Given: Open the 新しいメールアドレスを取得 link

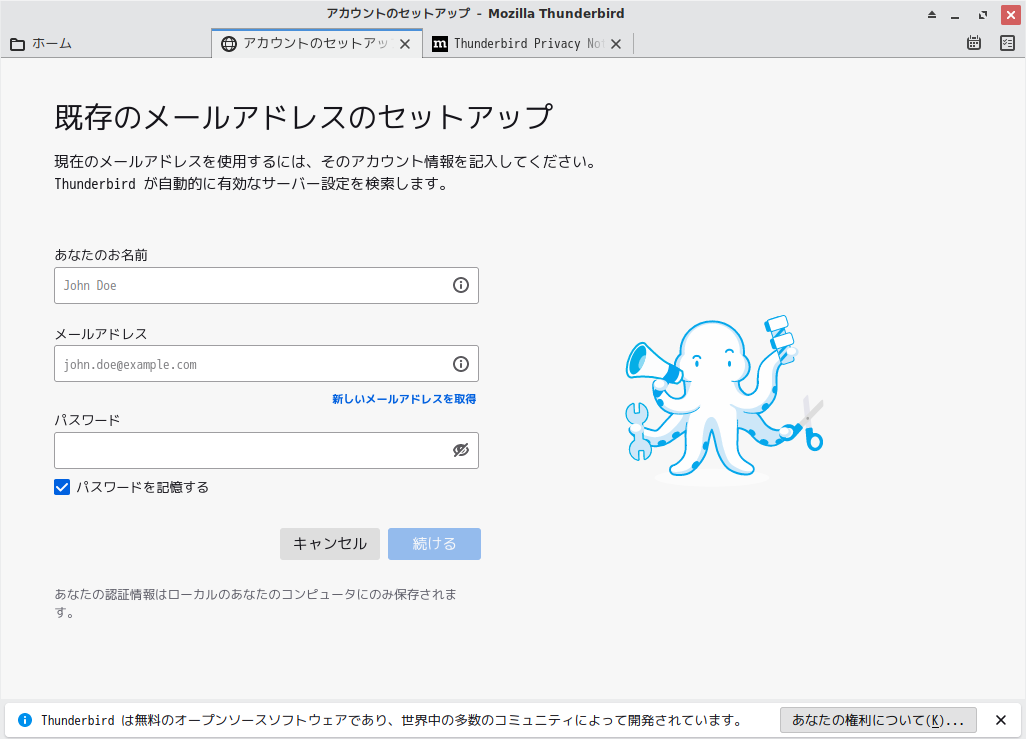Looking at the screenshot, I should 404,399.
